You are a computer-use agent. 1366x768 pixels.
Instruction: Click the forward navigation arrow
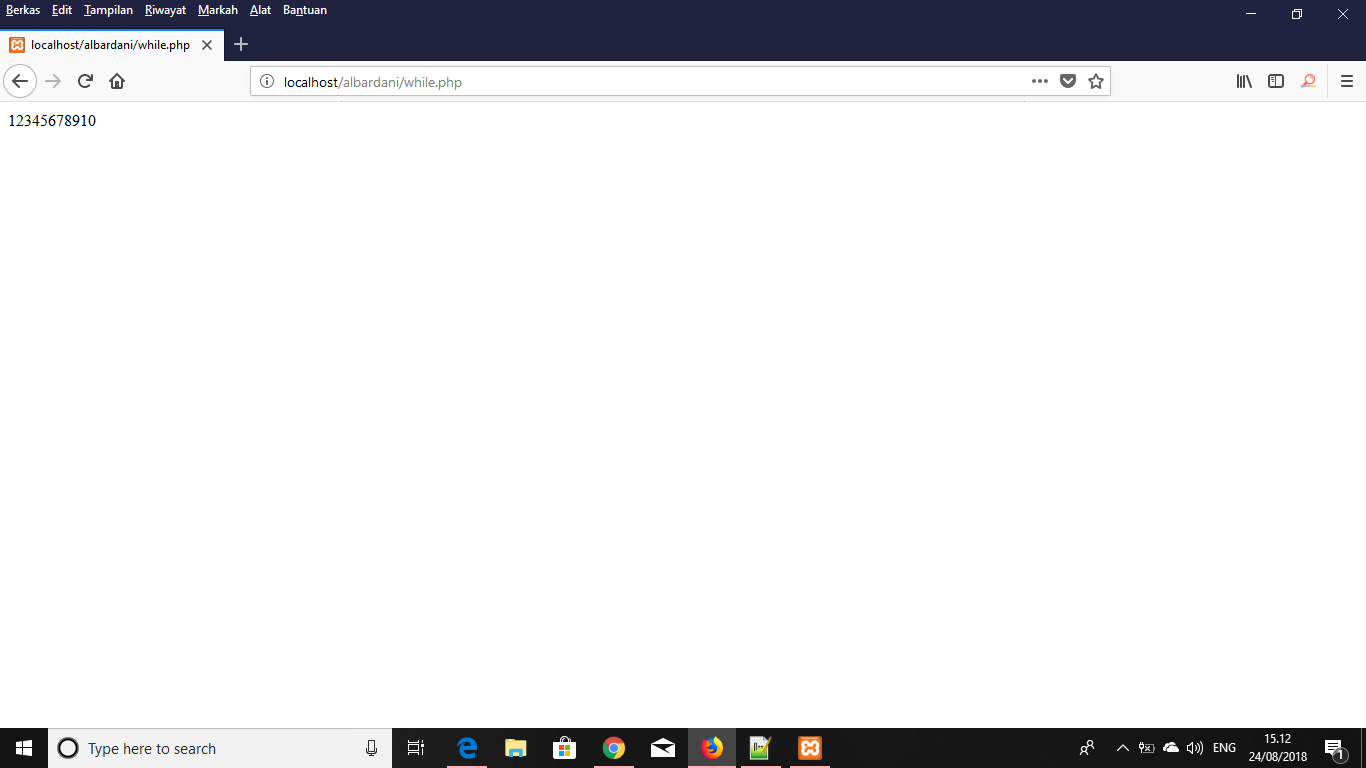click(x=53, y=81)
